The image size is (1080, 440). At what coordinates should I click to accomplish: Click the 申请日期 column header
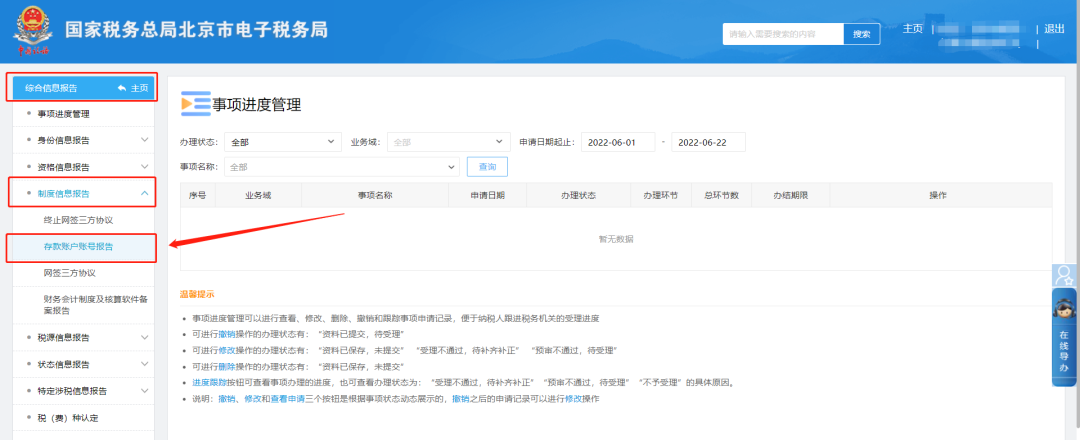[x=487, y=196]
